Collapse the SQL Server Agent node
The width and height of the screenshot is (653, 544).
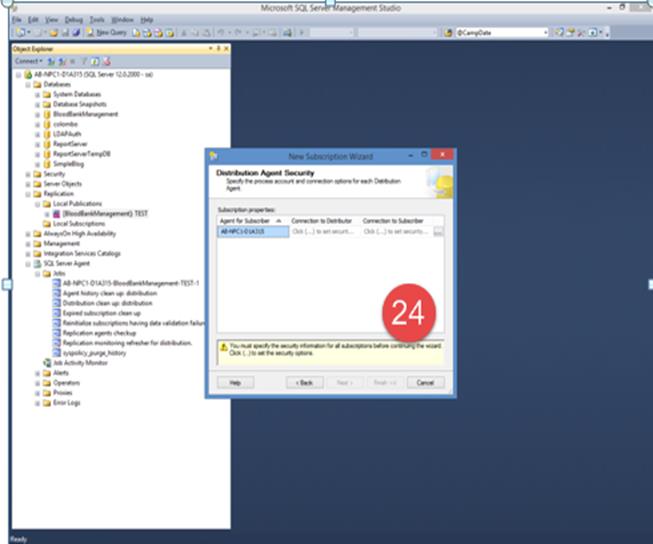click(28, 264)
